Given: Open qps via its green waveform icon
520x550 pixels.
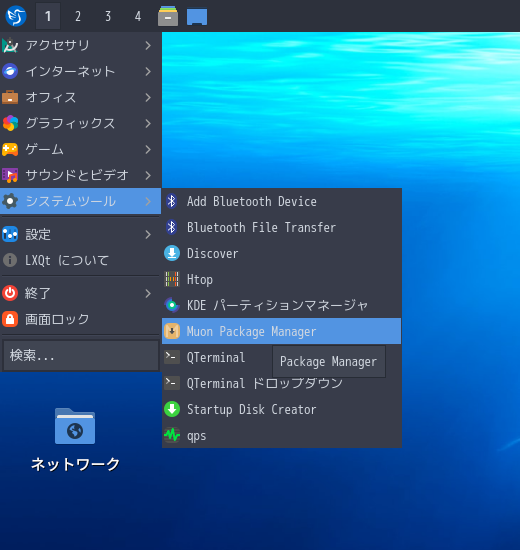Looking at the screenshot, I should click(172, 435).
